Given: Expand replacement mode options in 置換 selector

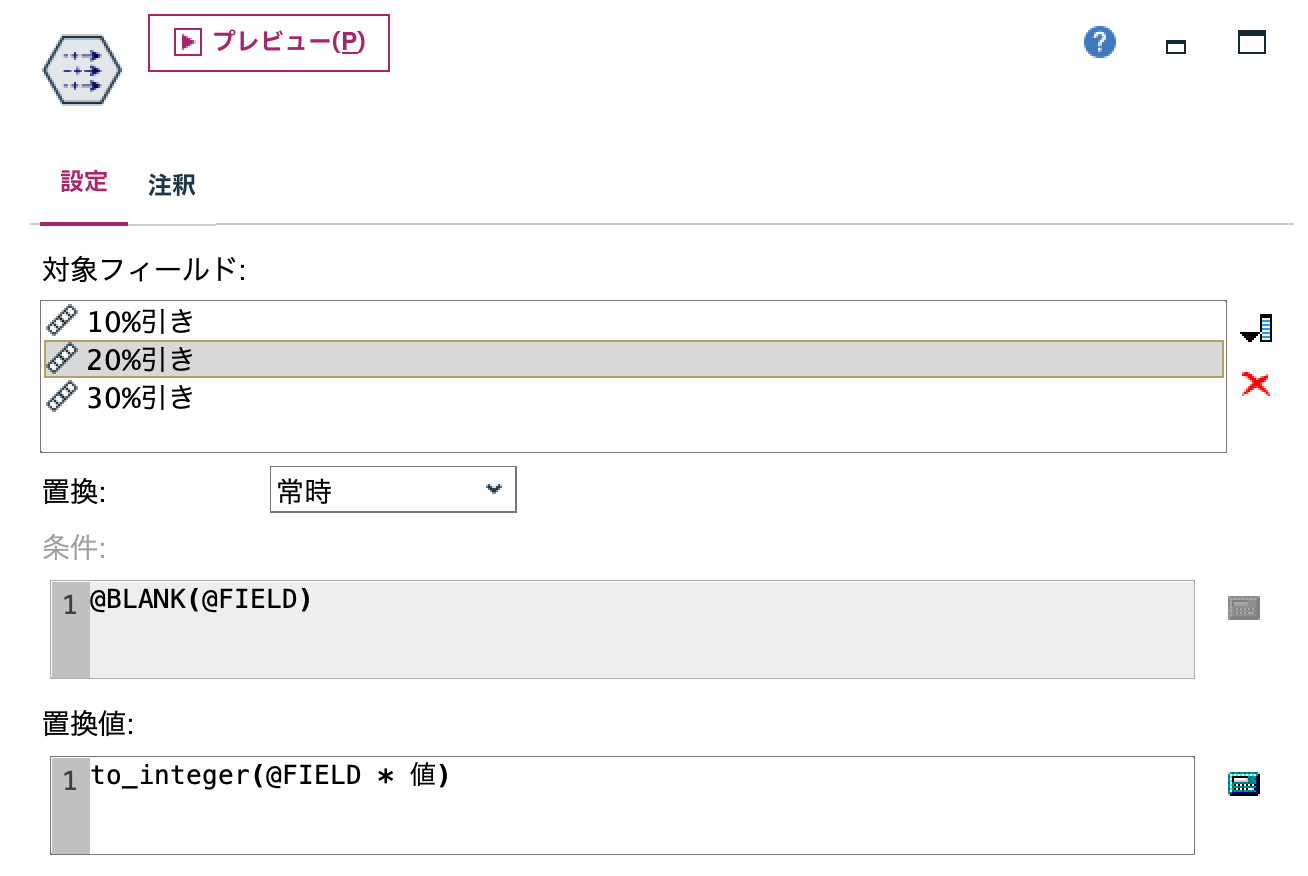Looking at the screenshot, I should [390, 489].
